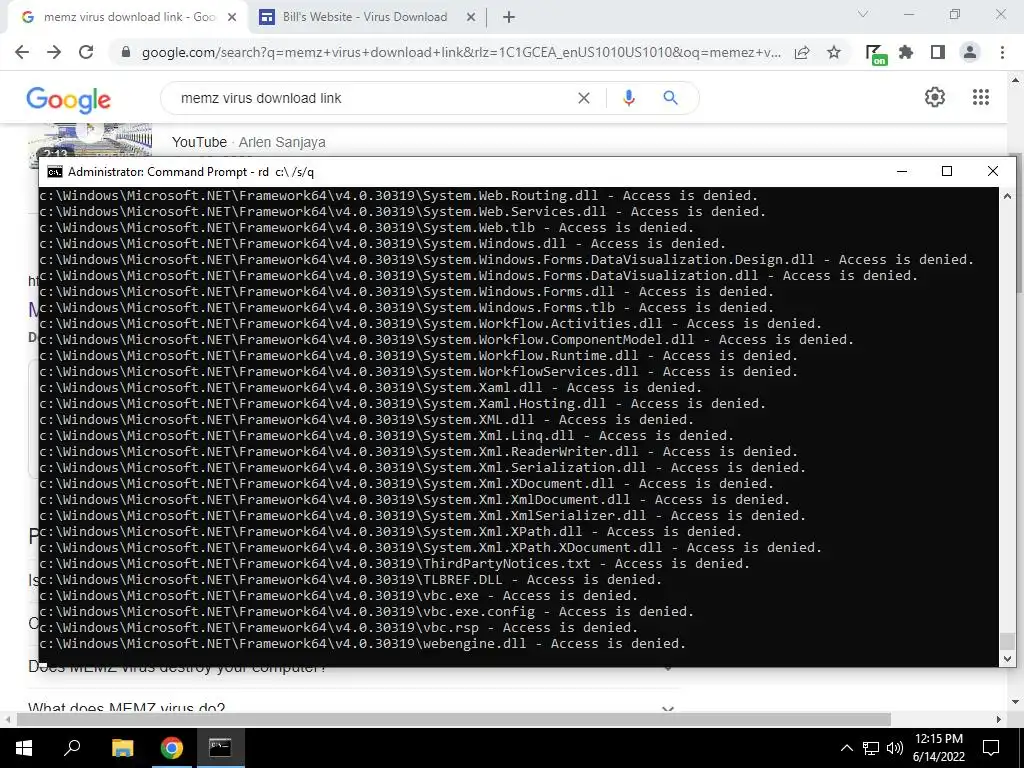Start voice search with microphone icon
Screen dimensions: 1024x768
(x=628, y=98)
